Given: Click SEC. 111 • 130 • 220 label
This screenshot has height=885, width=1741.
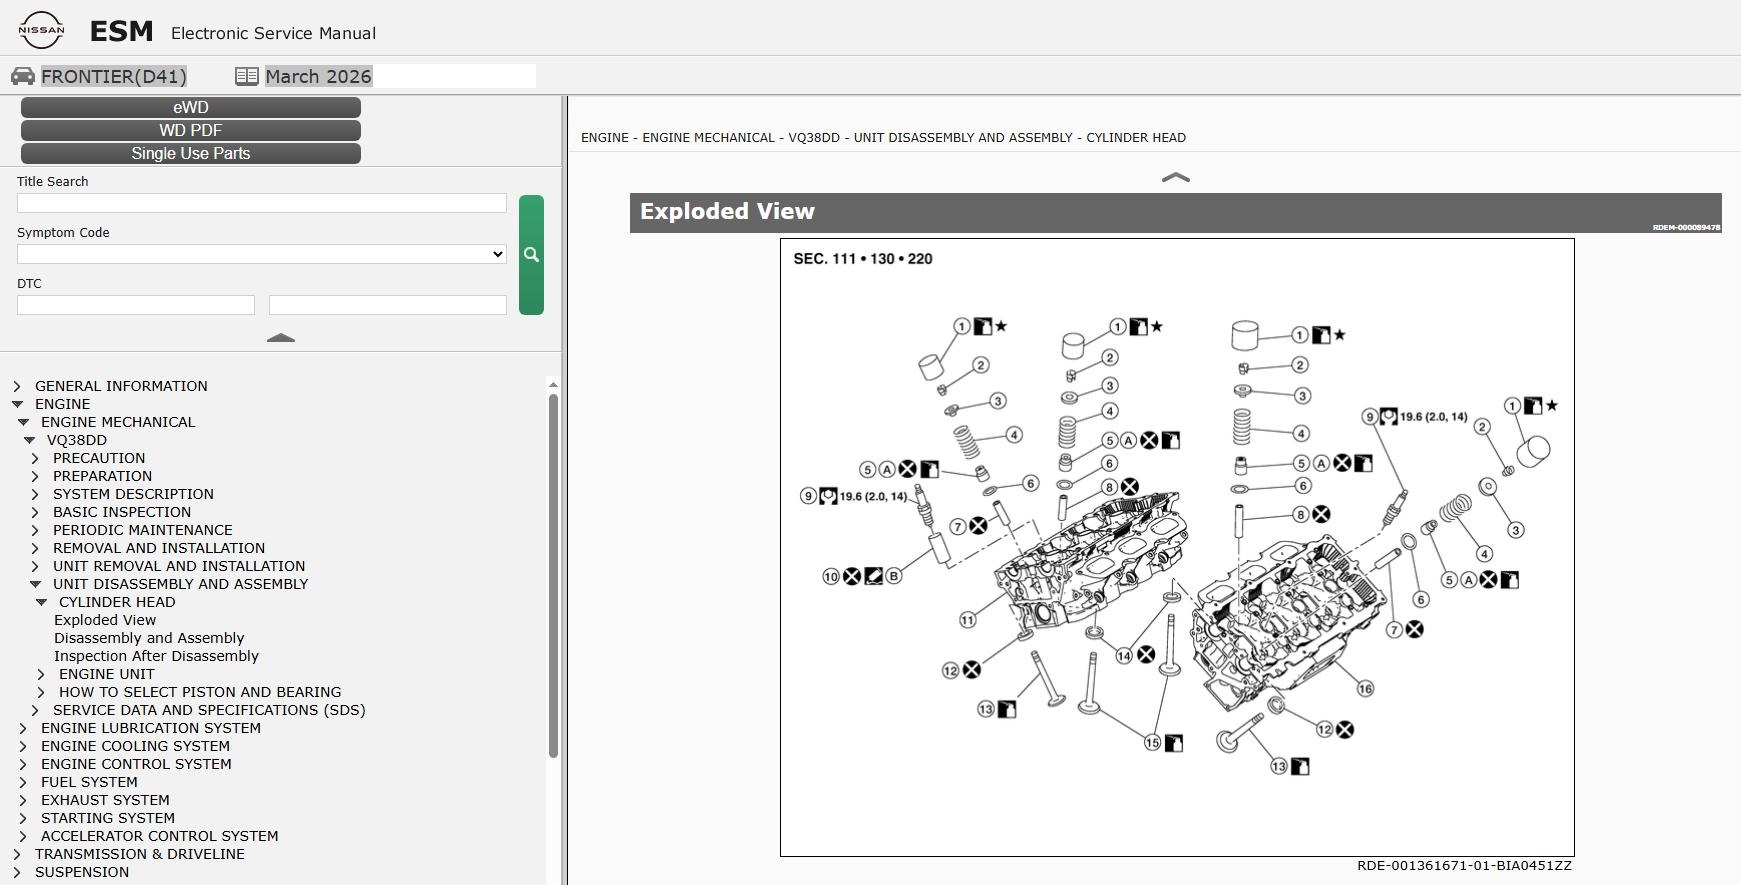Looking at the screenshot, I should pyautogui.click(x=863, y=258).
